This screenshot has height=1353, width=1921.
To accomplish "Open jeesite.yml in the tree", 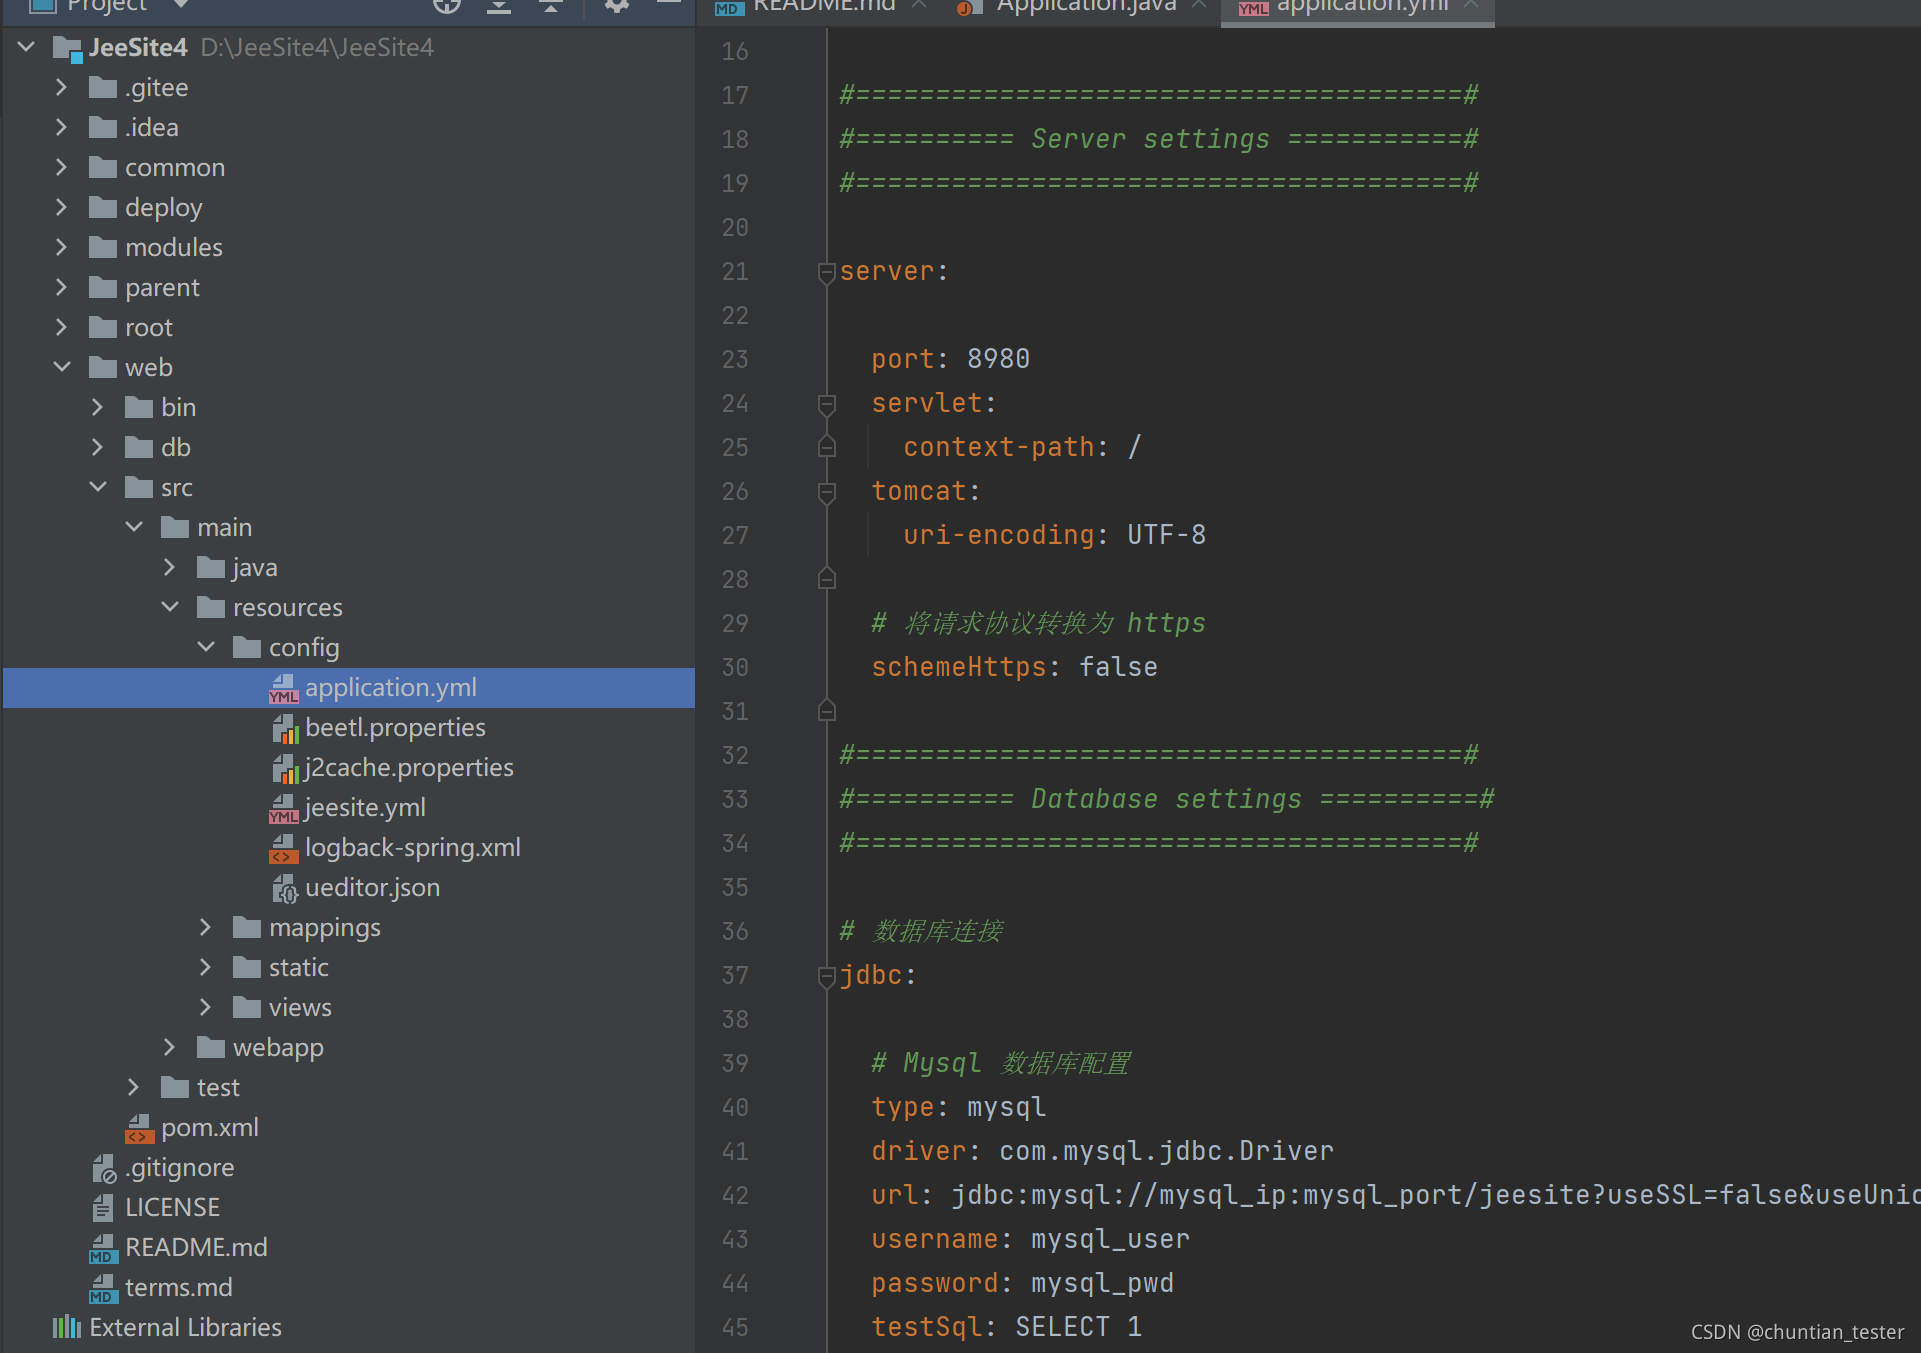I will click(365, 807).
